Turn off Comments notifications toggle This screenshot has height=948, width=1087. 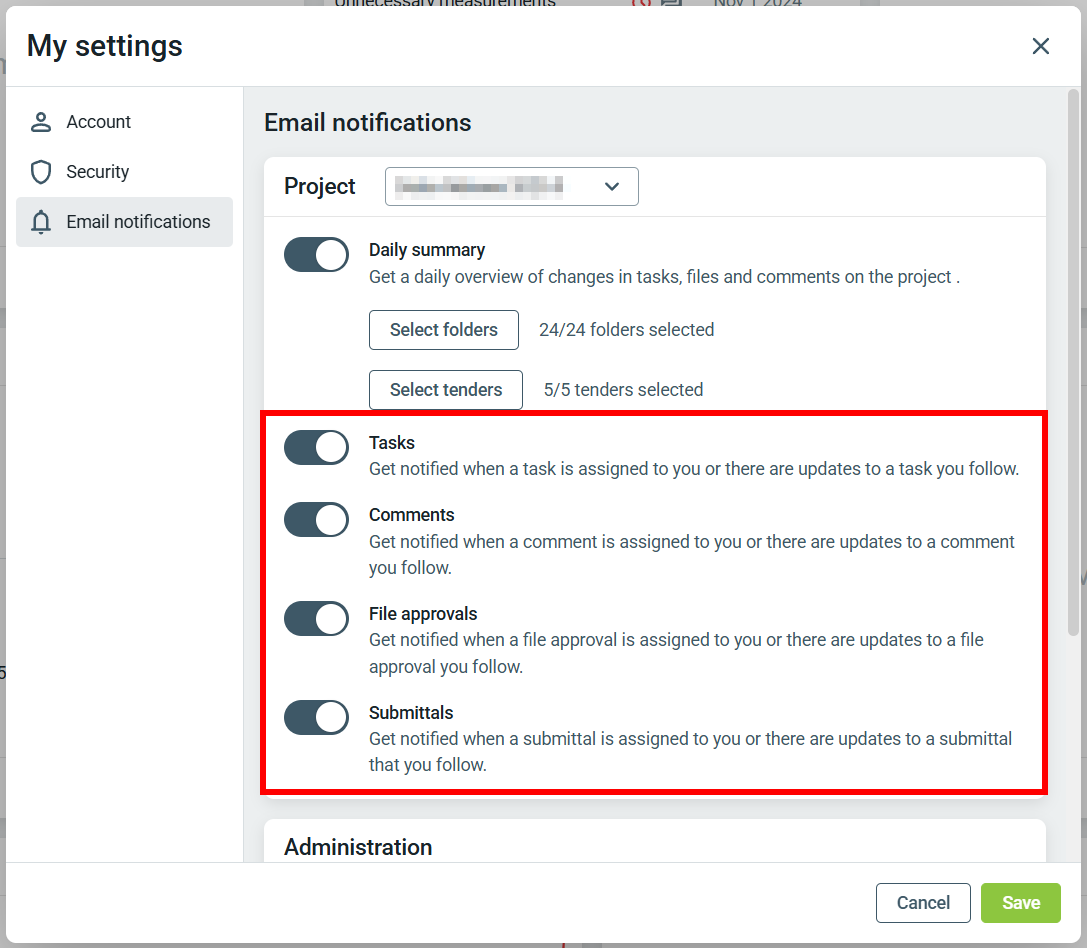click(x=316, y=520)
